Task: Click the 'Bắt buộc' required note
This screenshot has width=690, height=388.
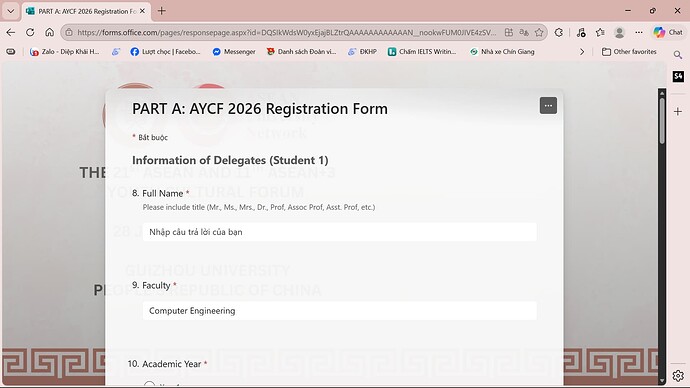Action: 150,137
